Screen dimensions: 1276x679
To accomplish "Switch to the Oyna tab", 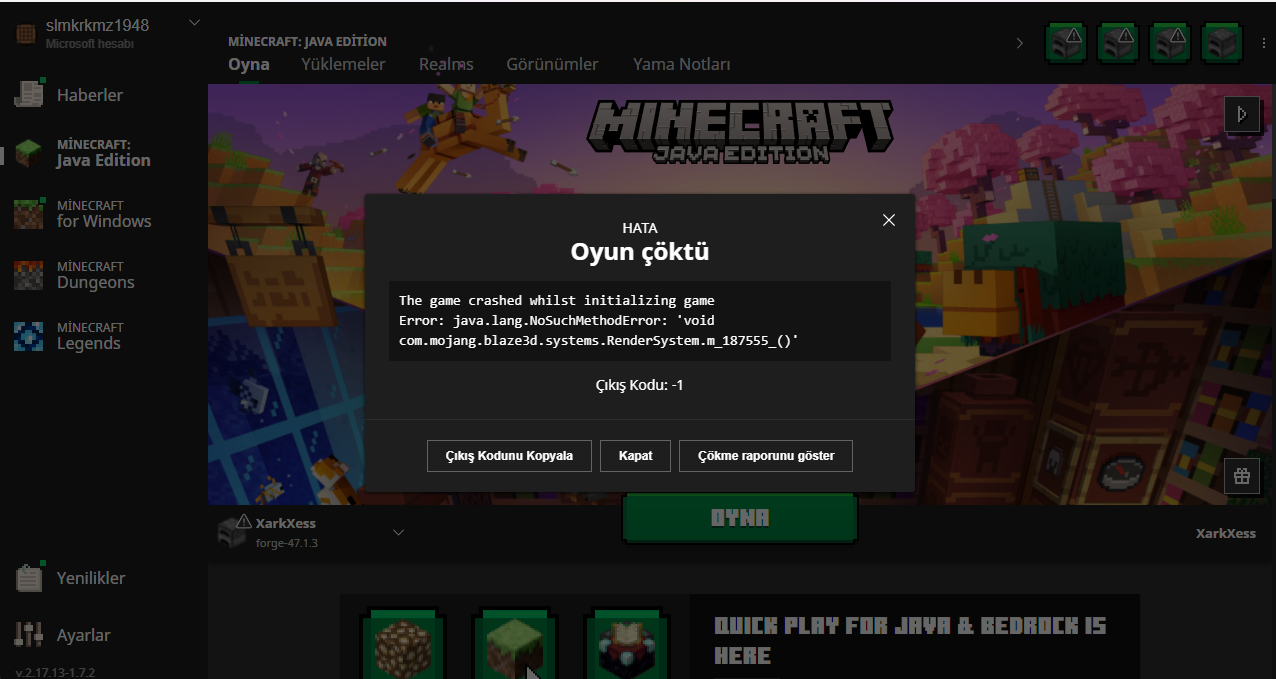I will [249, 64].
